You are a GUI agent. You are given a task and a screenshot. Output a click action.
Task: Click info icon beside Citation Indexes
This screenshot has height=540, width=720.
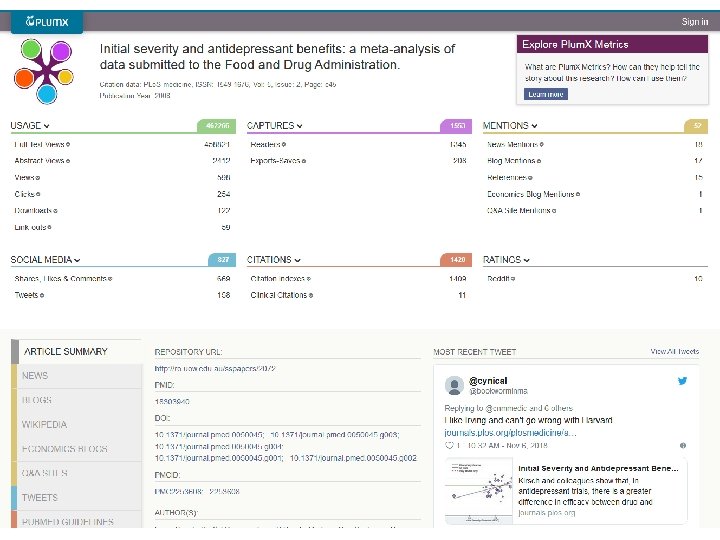(x=307, y=279)
